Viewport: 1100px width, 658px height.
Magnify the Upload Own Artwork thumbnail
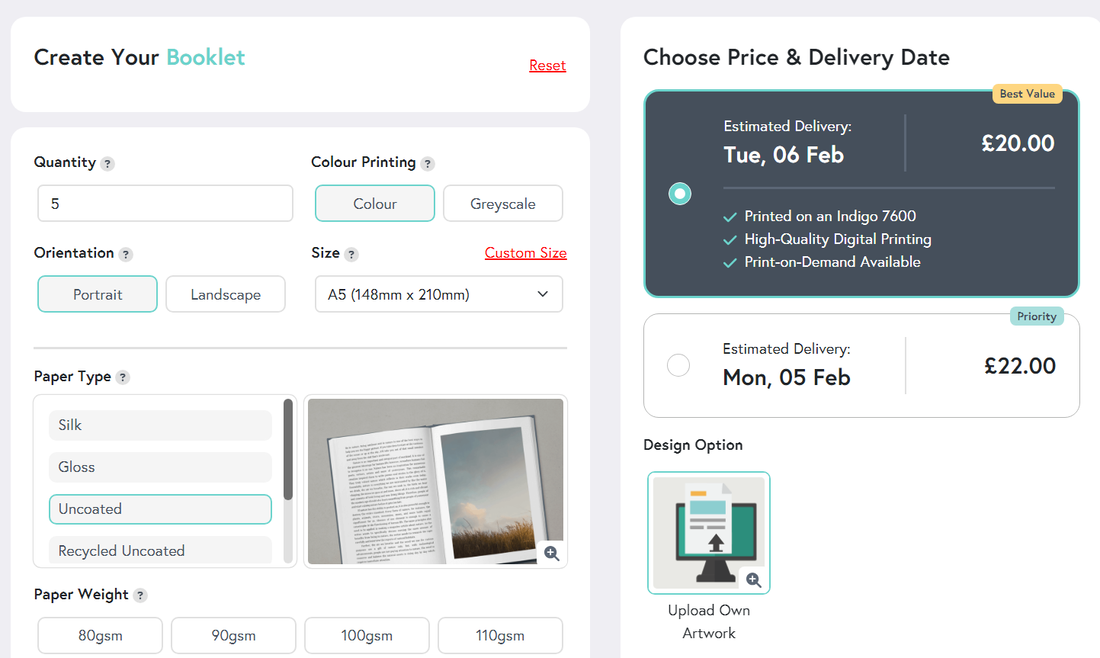tap(753, 580)
